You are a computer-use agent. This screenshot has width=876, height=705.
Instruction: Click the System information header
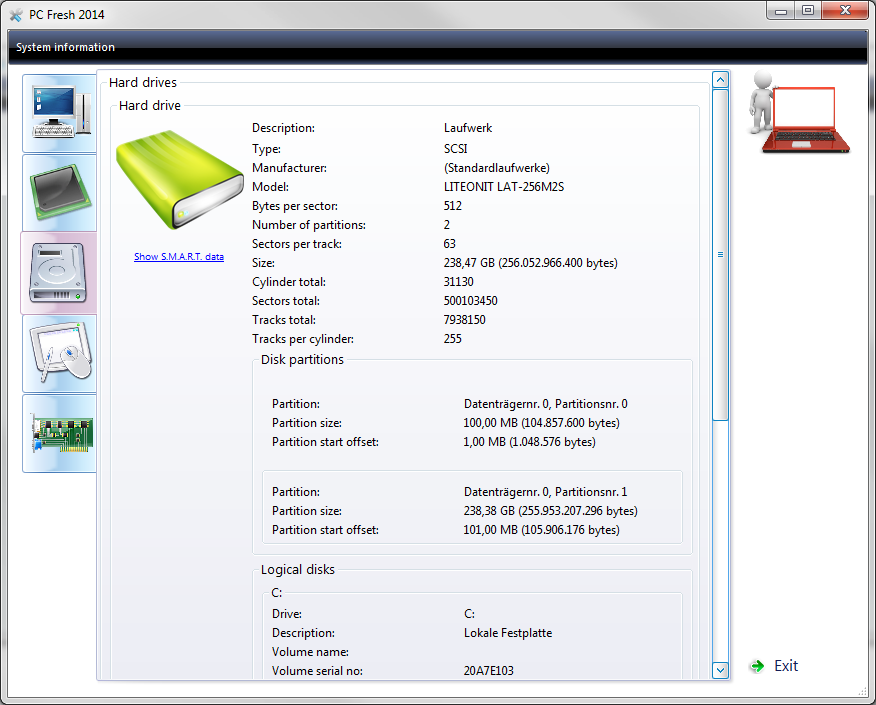click(x=65, y=47)
